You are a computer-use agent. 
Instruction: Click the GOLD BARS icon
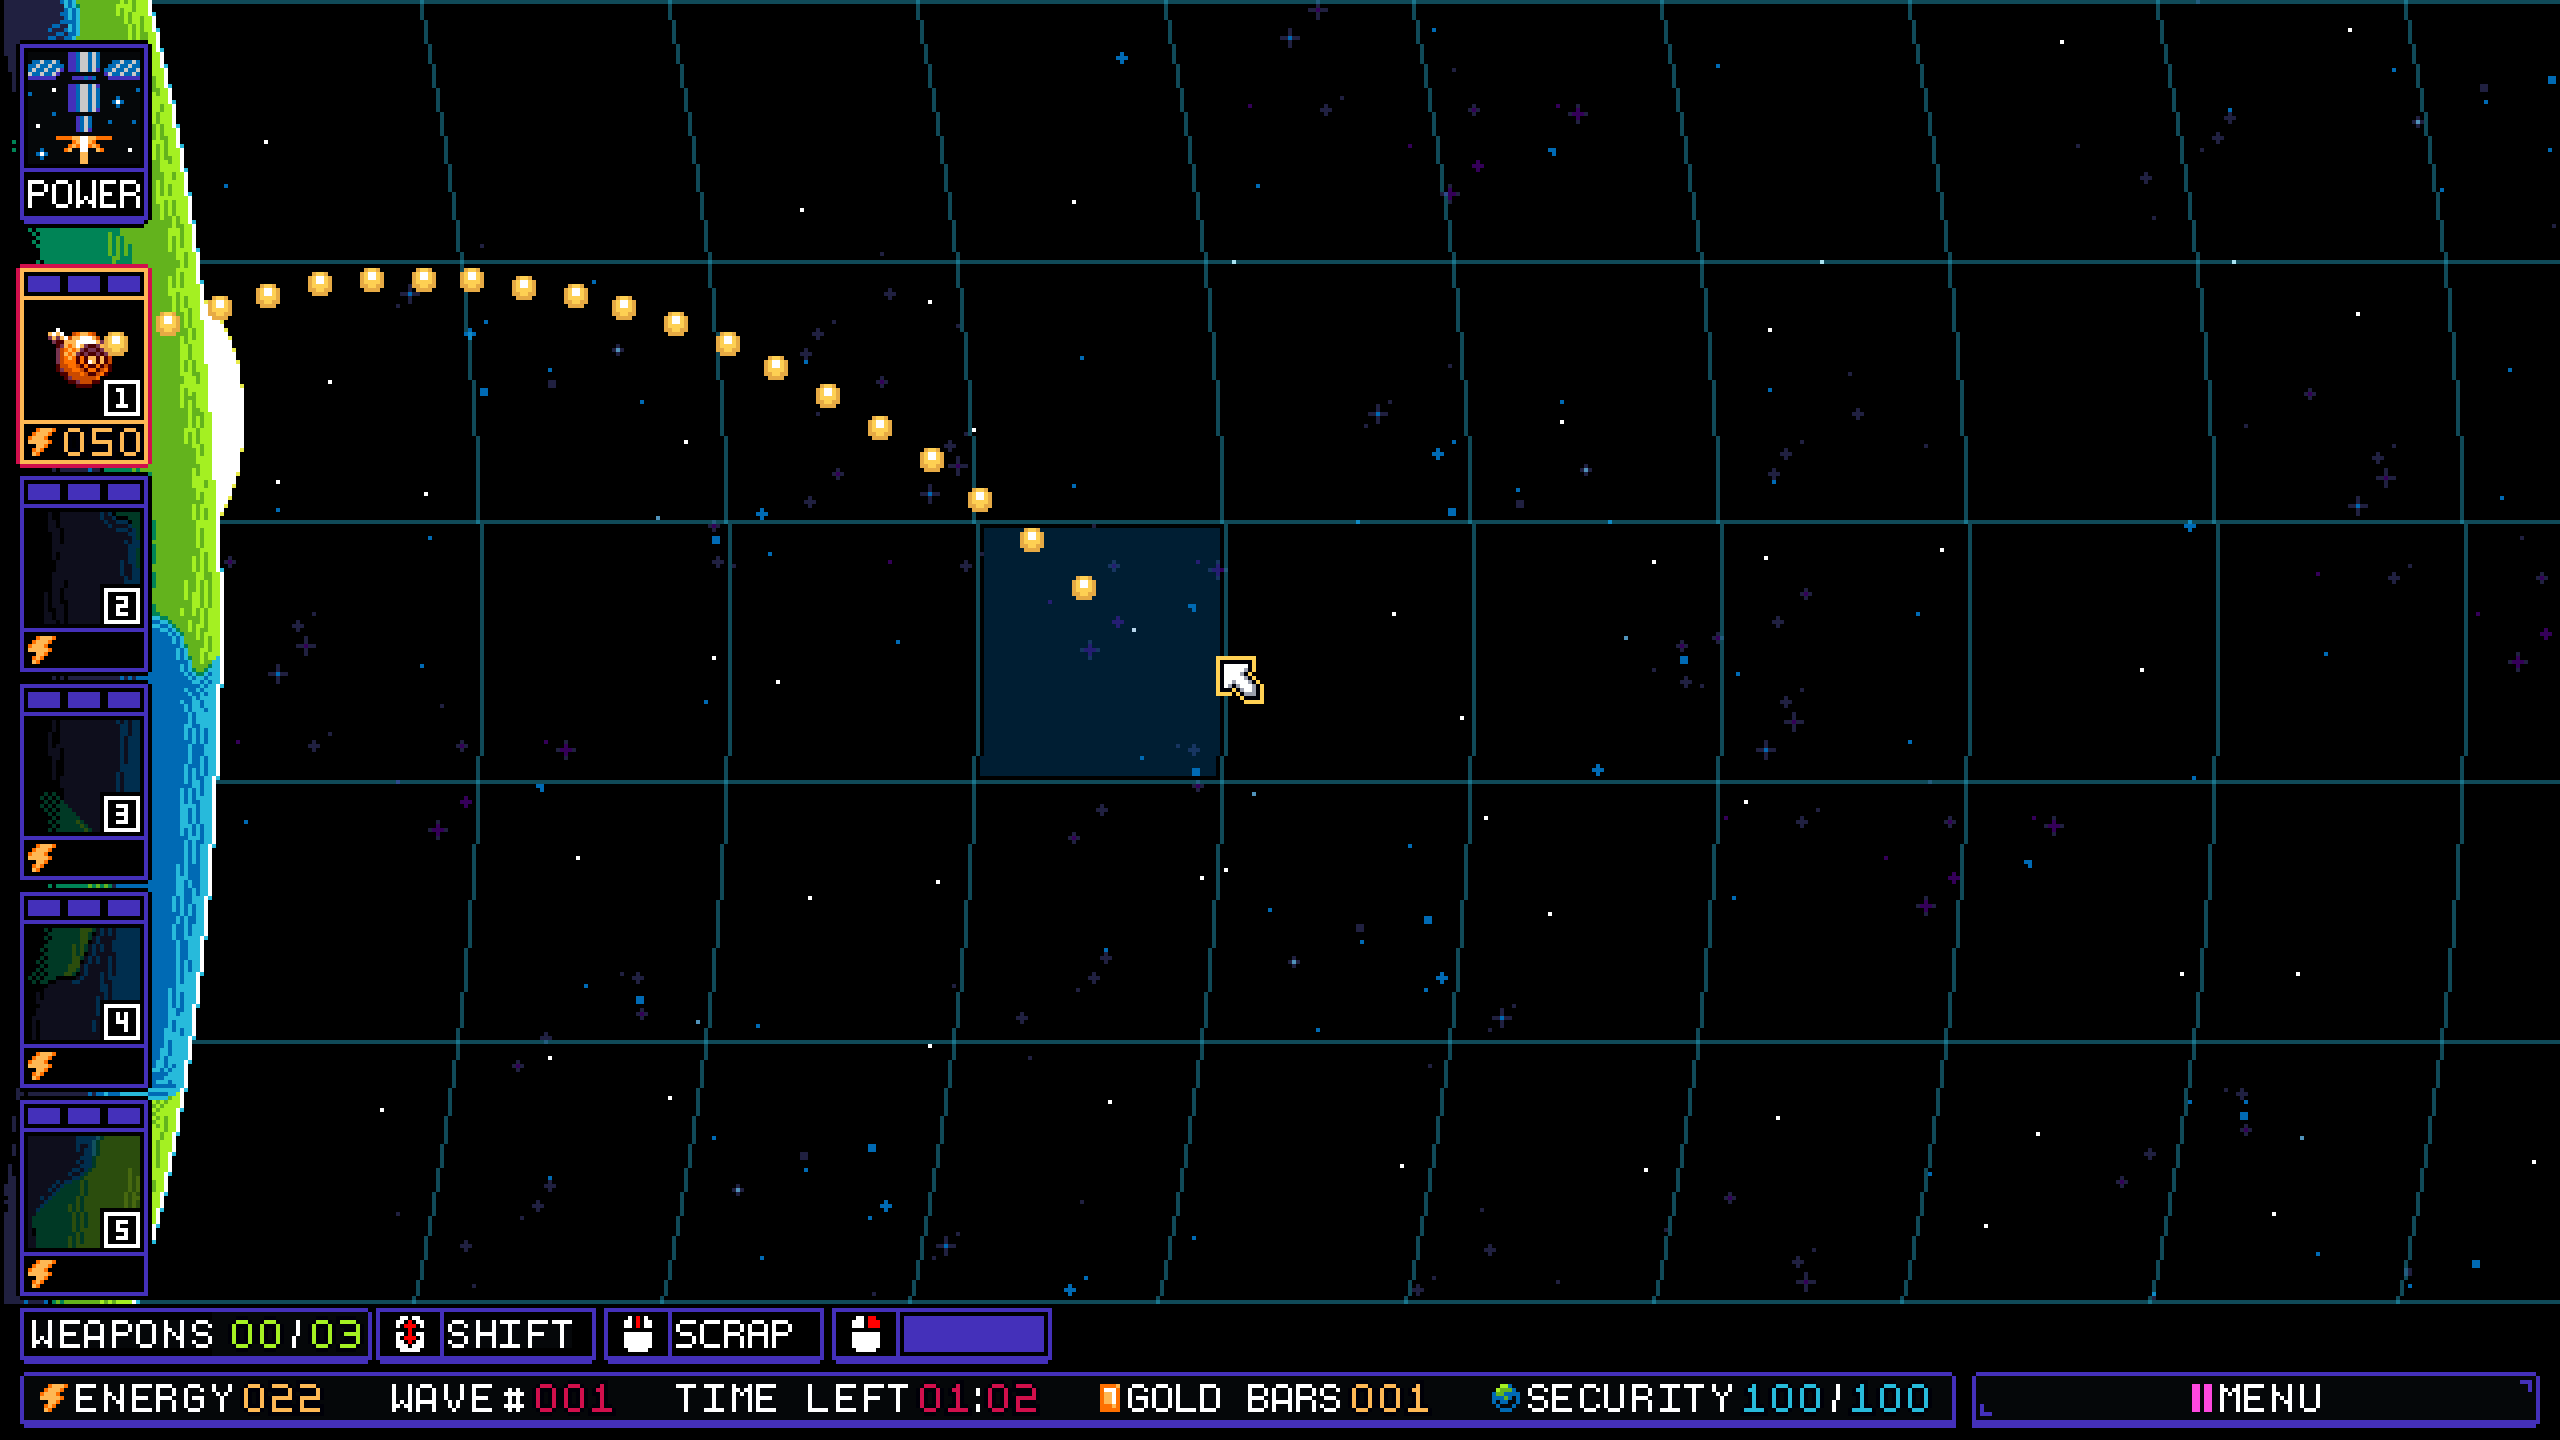point(1109,1397)
